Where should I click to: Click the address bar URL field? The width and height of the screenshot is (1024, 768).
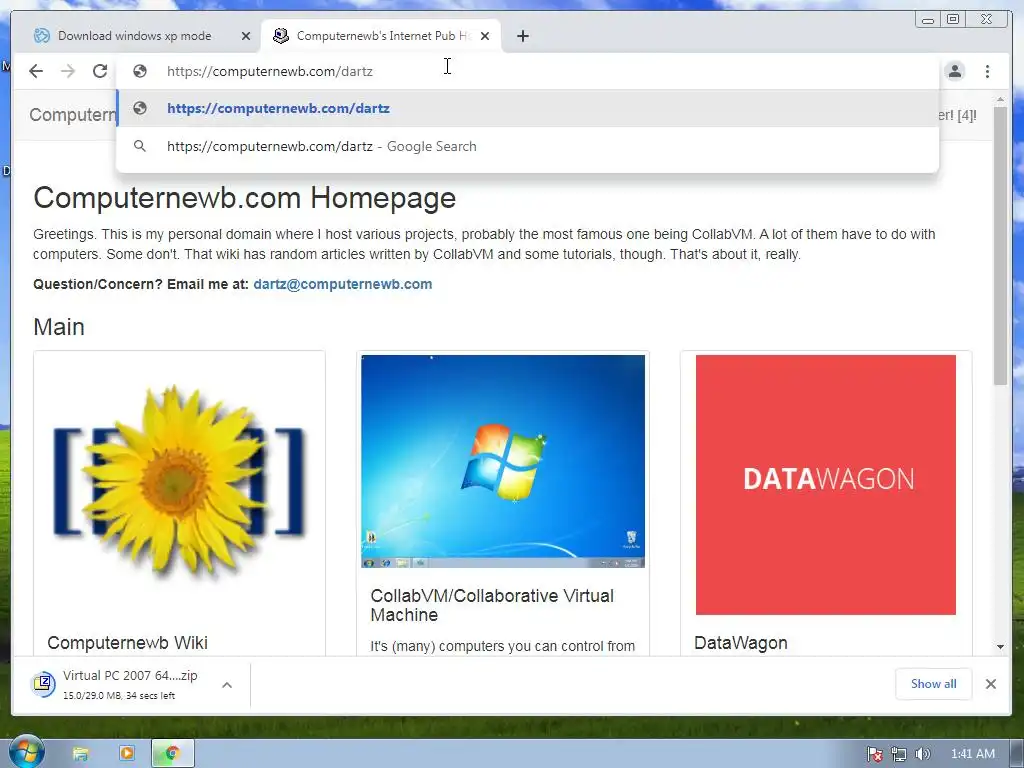(x=527, y=71)
